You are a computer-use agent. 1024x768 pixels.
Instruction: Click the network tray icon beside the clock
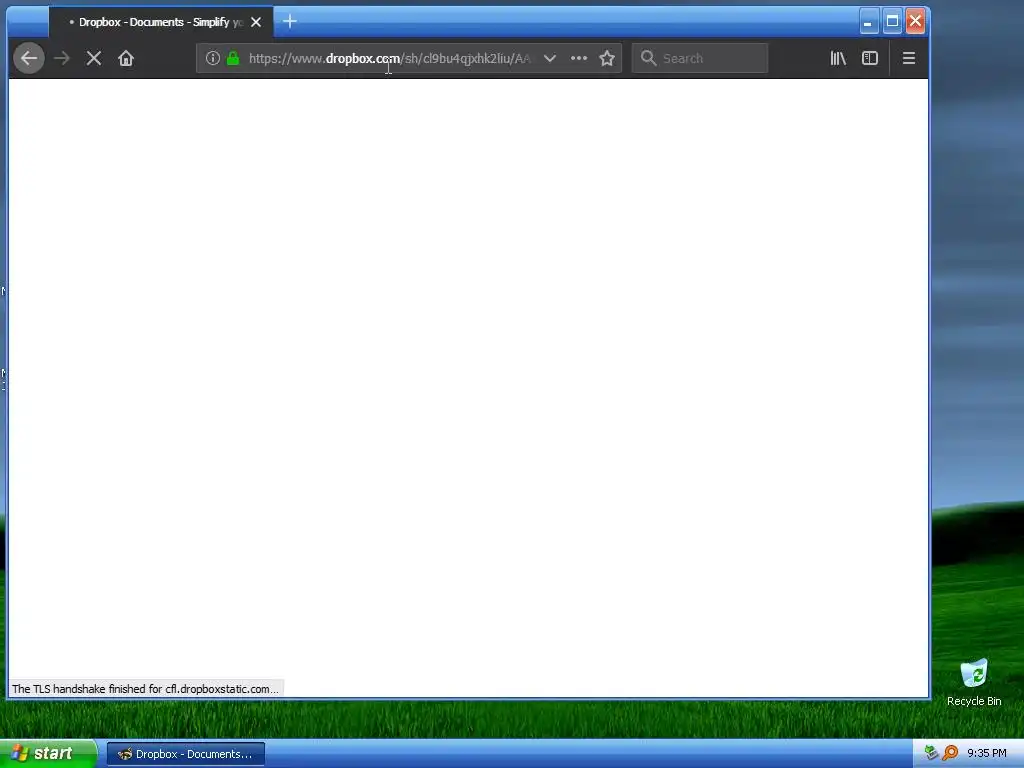point(932,753)
